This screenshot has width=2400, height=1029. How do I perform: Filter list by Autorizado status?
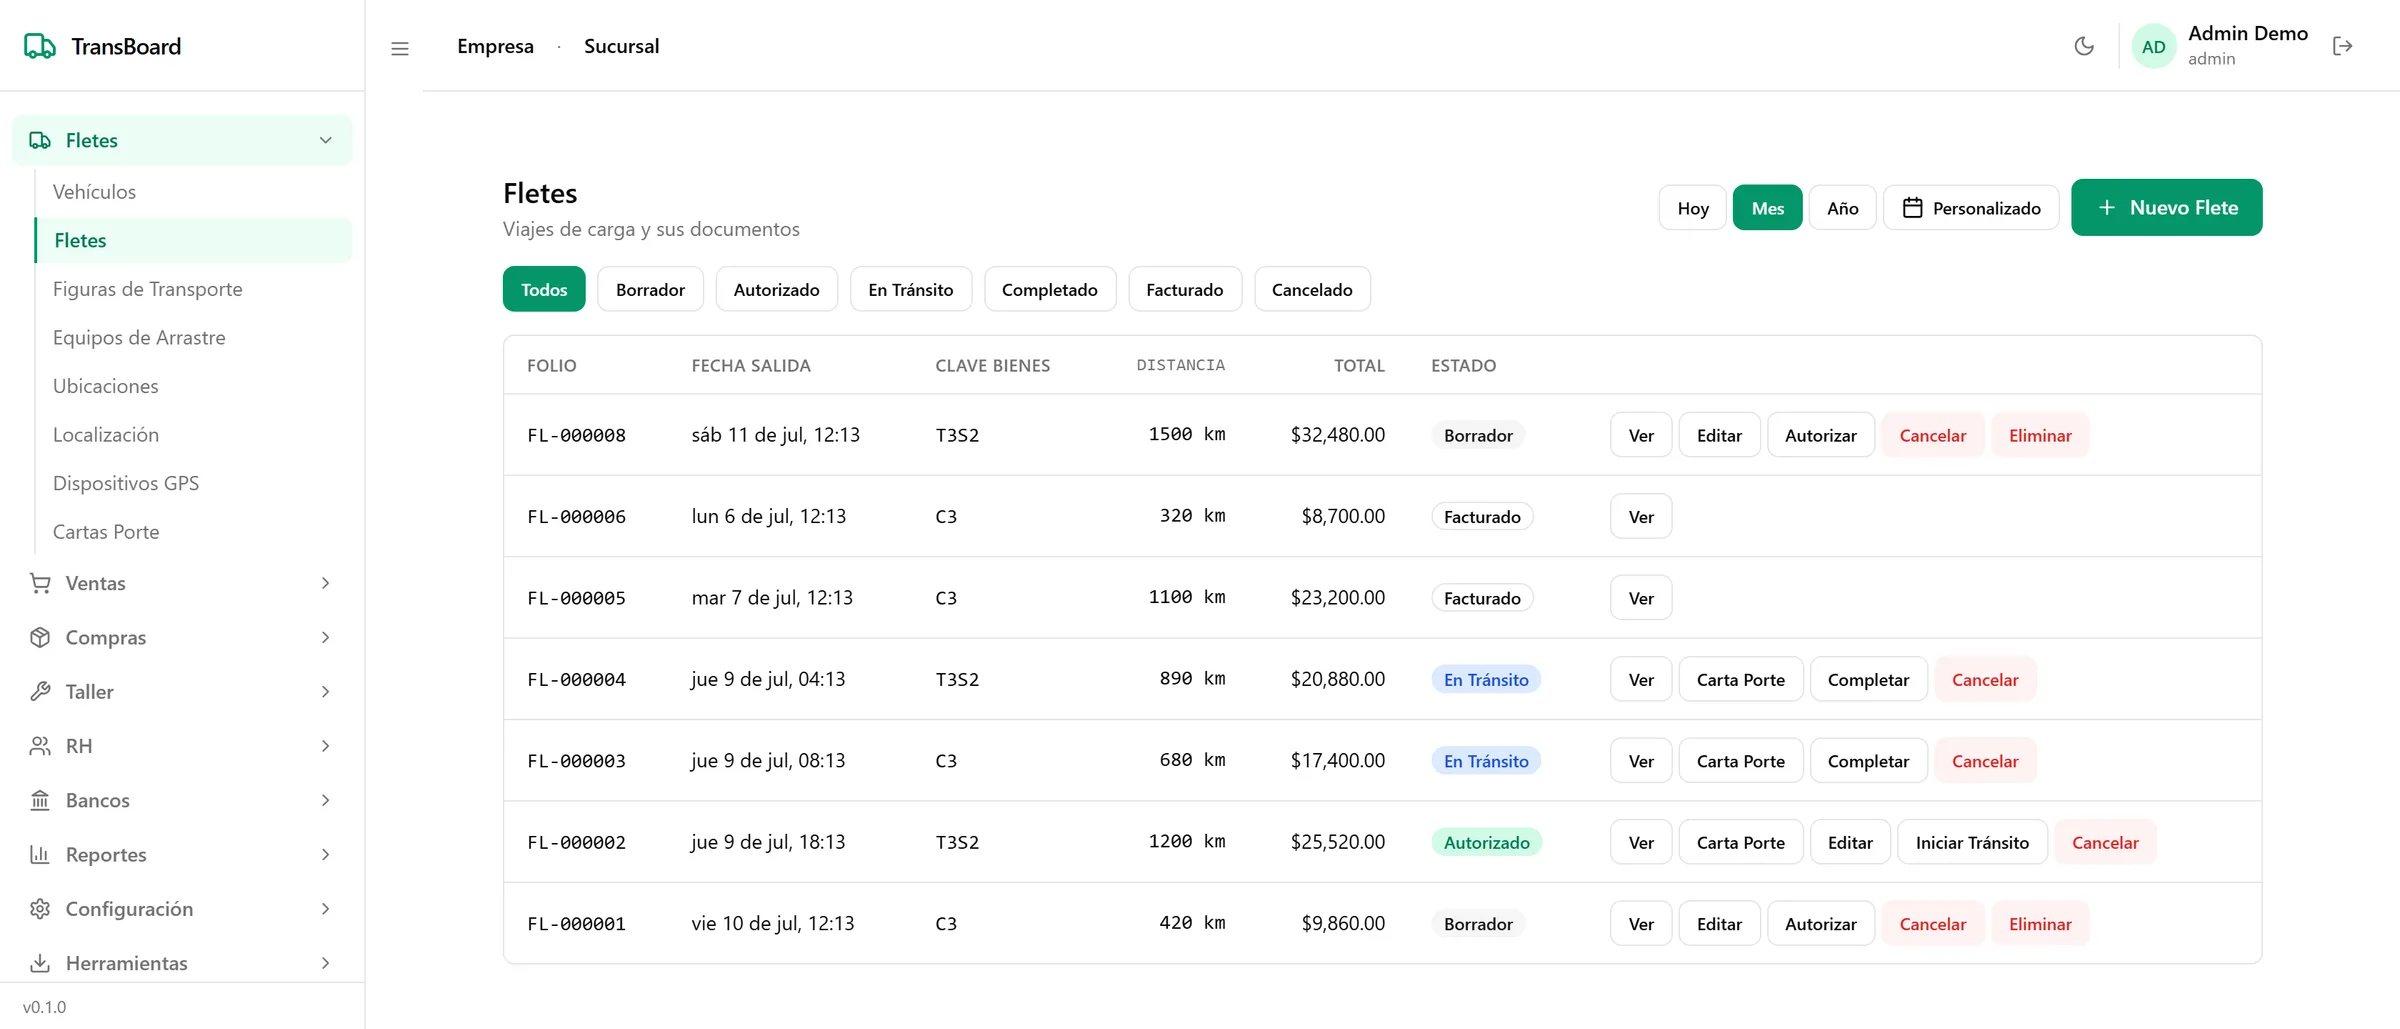click(x=776, y=289)
